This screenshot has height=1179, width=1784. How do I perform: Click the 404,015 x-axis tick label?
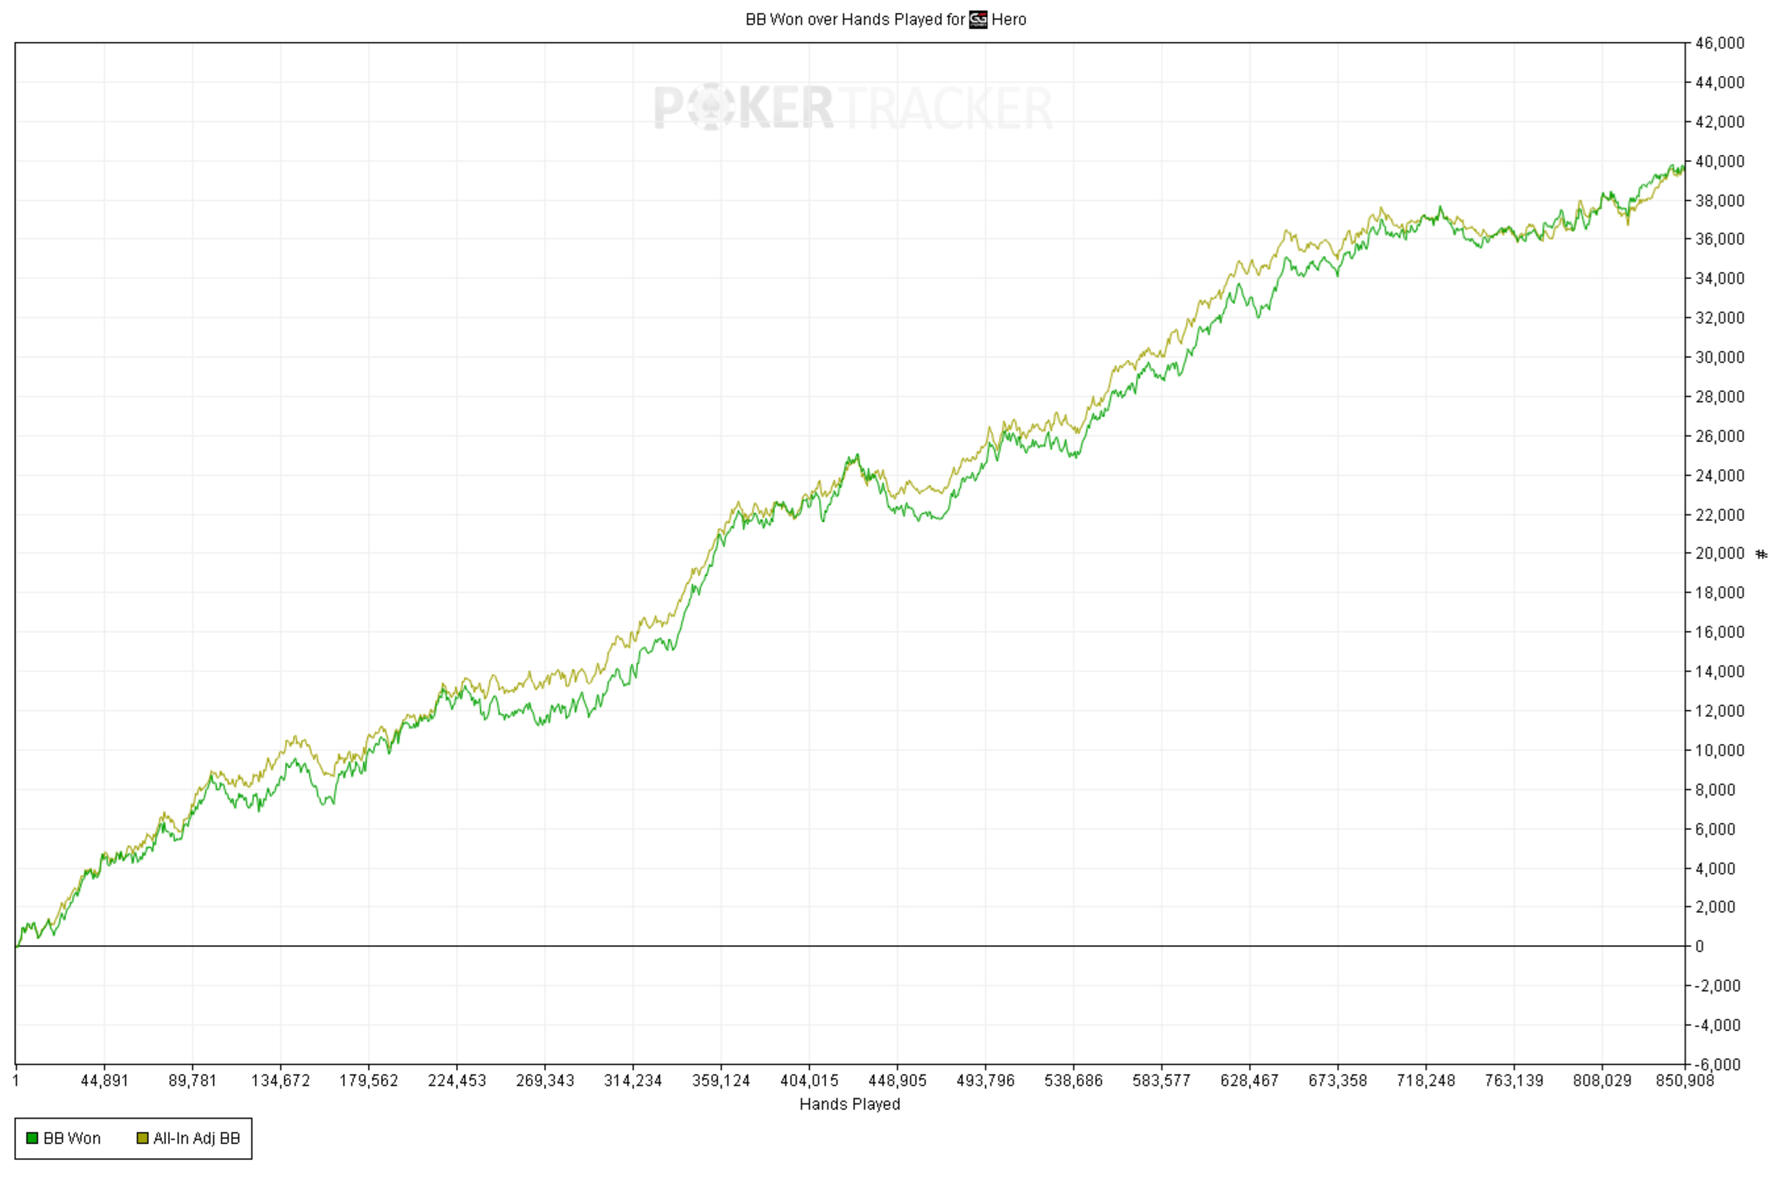coord(809,1081)
